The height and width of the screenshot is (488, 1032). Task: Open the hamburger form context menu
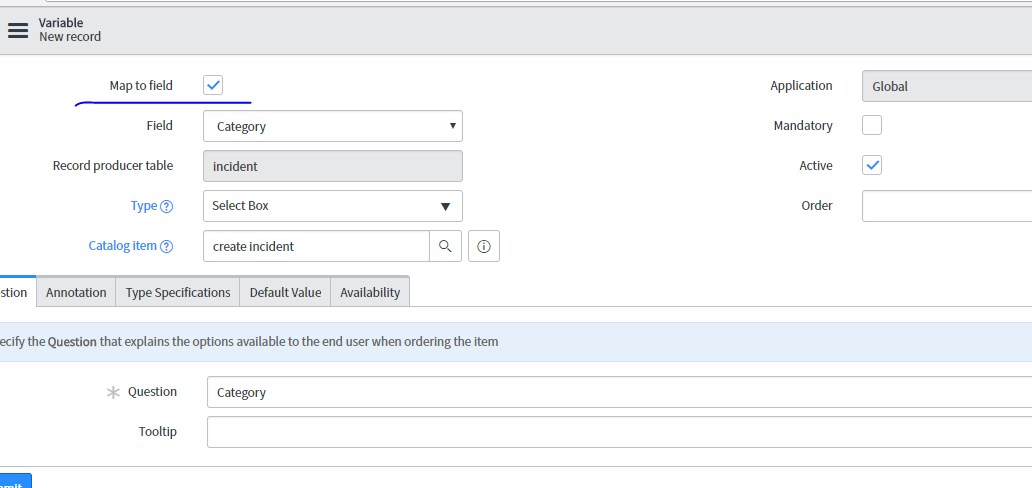[18, 30]
